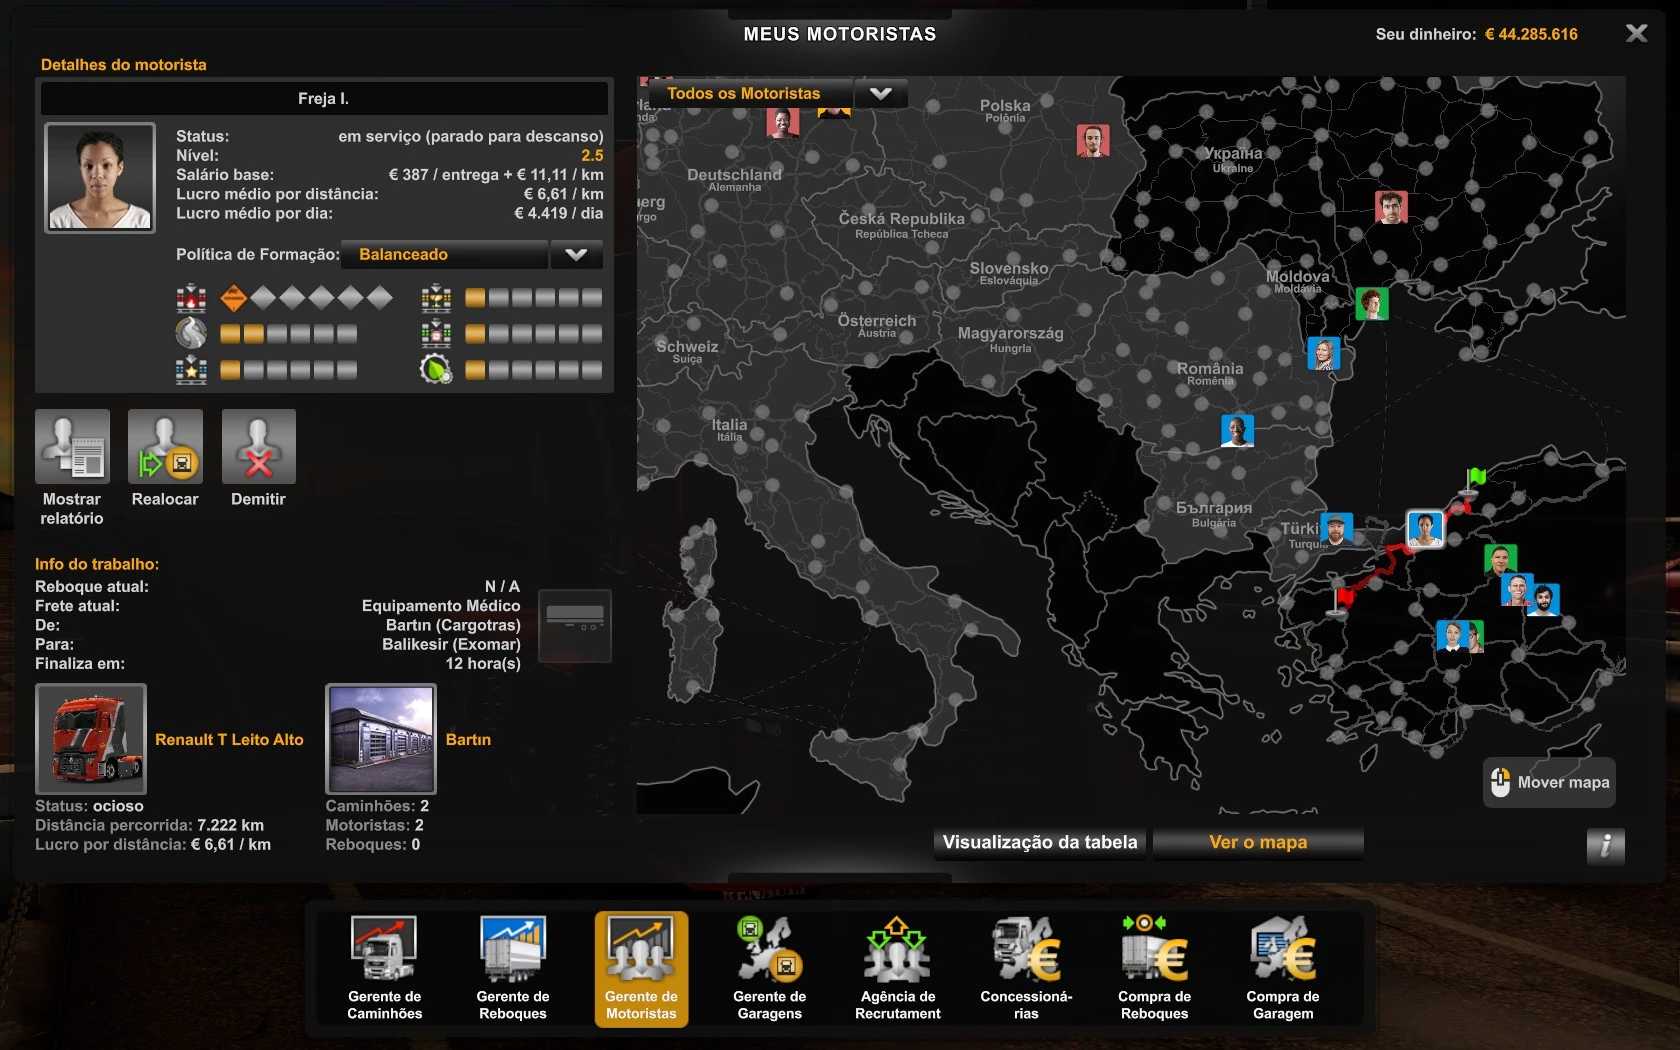Screen dimensions: 1680x1050
Task: Click the Demitir driver icon
Action: 258,448
